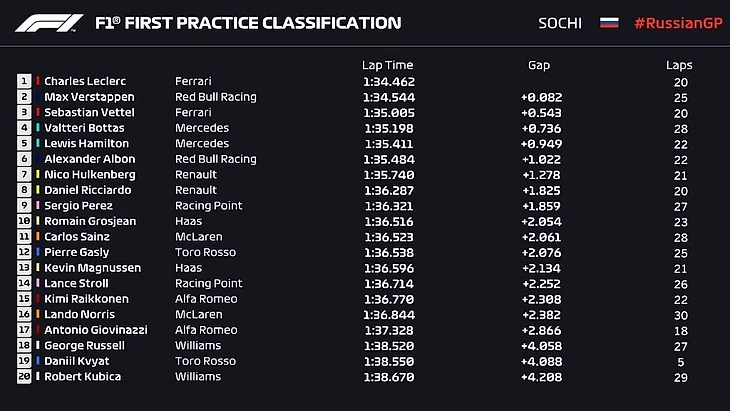730x411 pixels.
Task: Click Daniil Kvyat's lap count 5
Action: point(680,361)
